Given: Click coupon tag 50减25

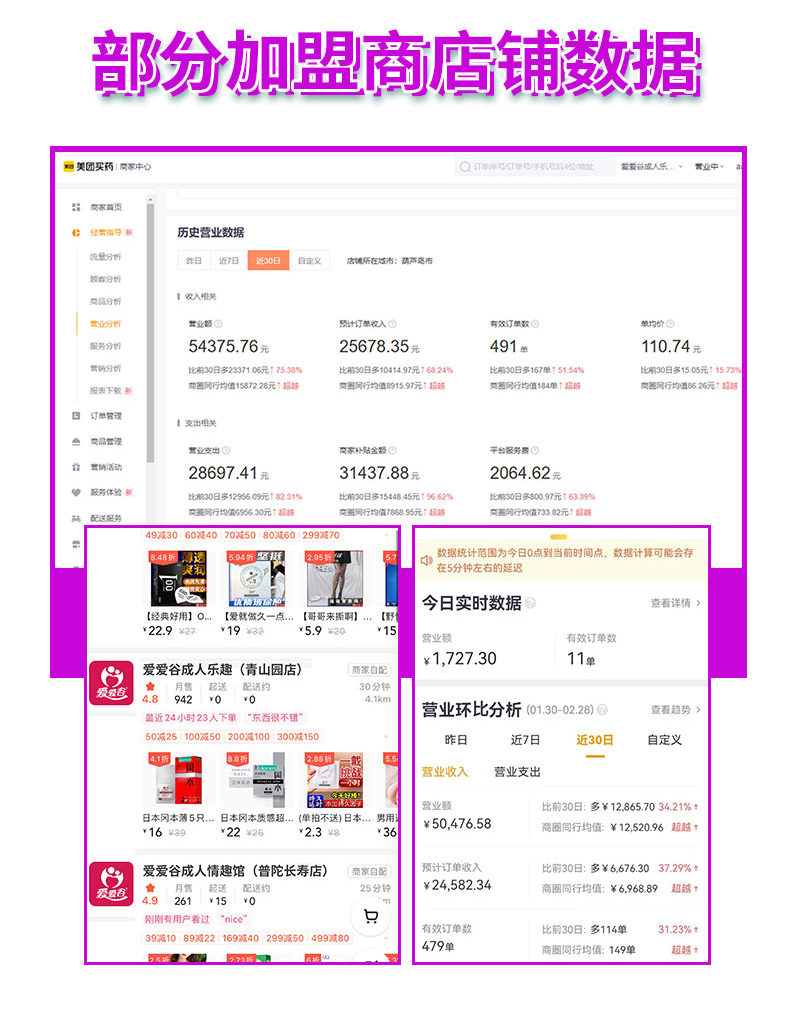Looking at the screenshot, I should pyautogui.click(x=161, y=737).
